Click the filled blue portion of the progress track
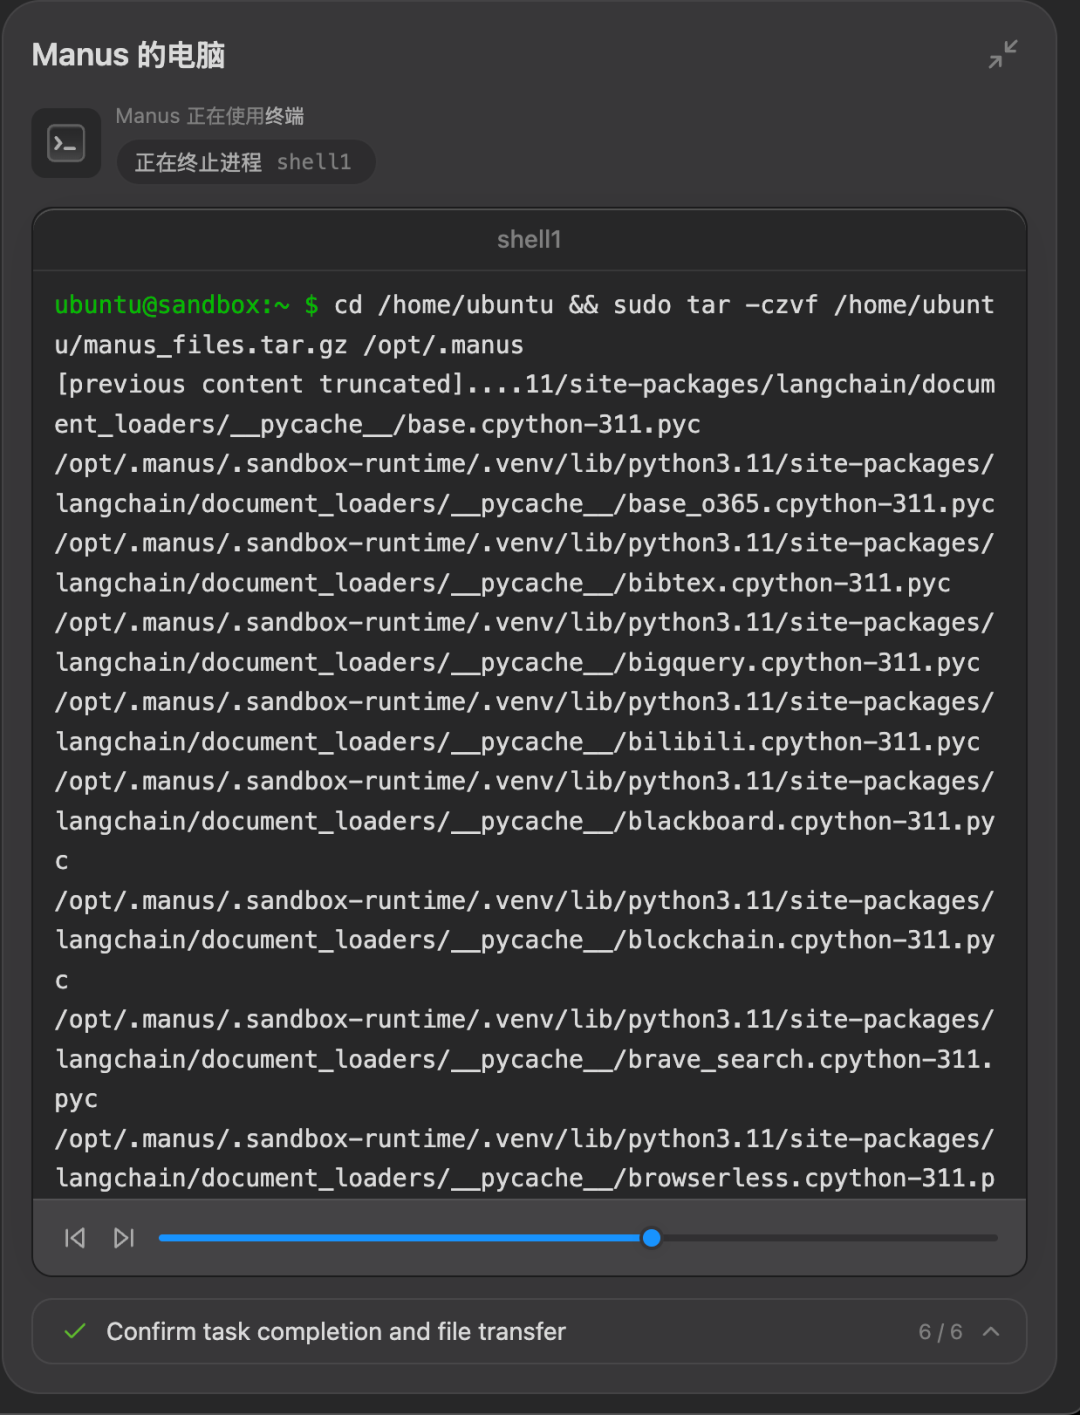This screenshot has width=1080, height=1415. pos(399,1238)
